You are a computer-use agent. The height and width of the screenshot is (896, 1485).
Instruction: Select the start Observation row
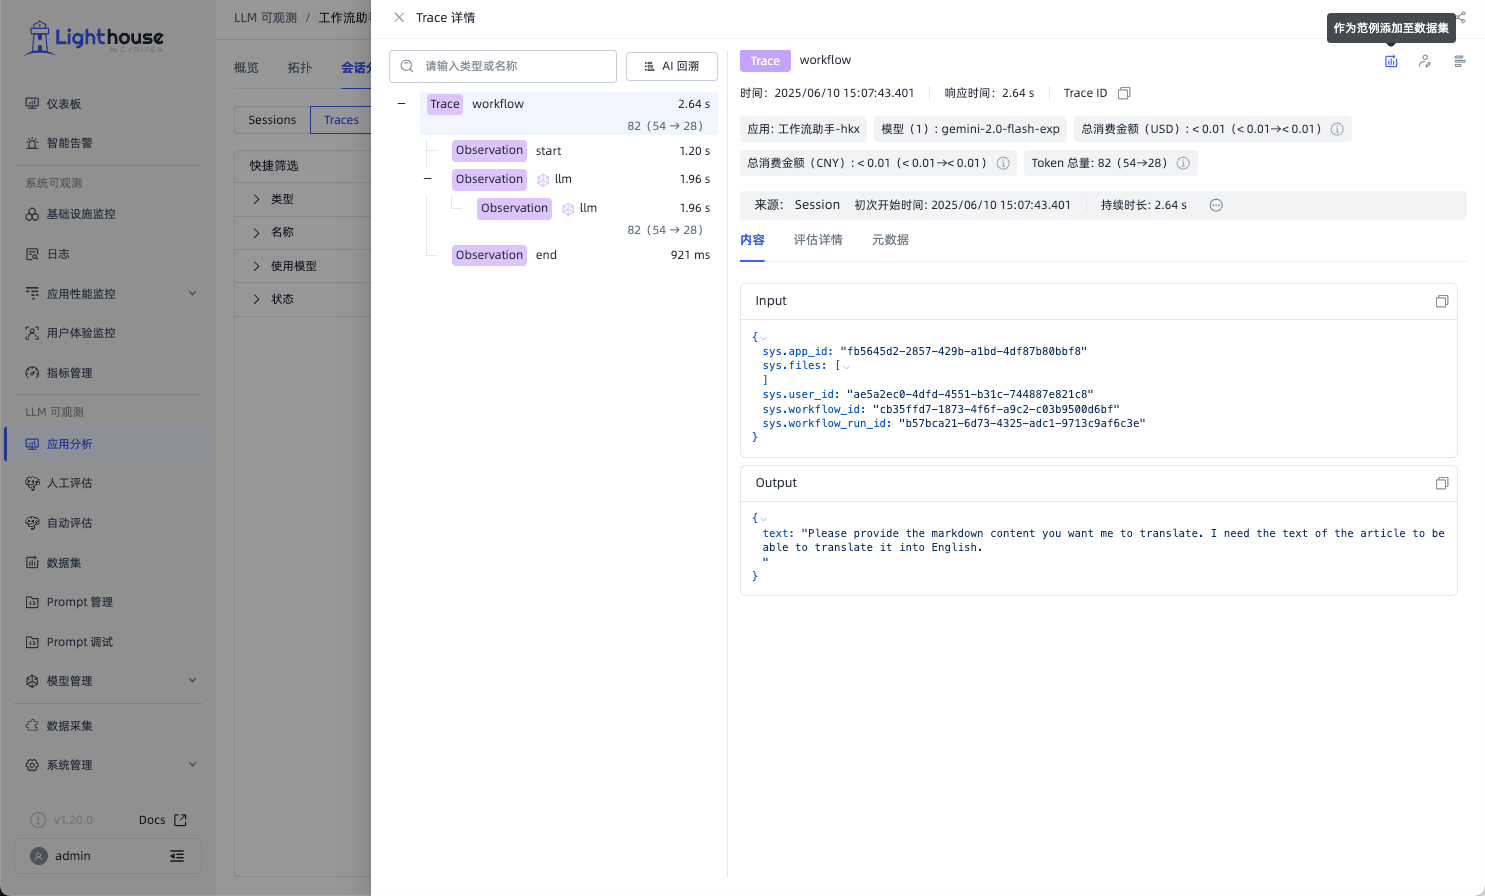pos(581,151)
